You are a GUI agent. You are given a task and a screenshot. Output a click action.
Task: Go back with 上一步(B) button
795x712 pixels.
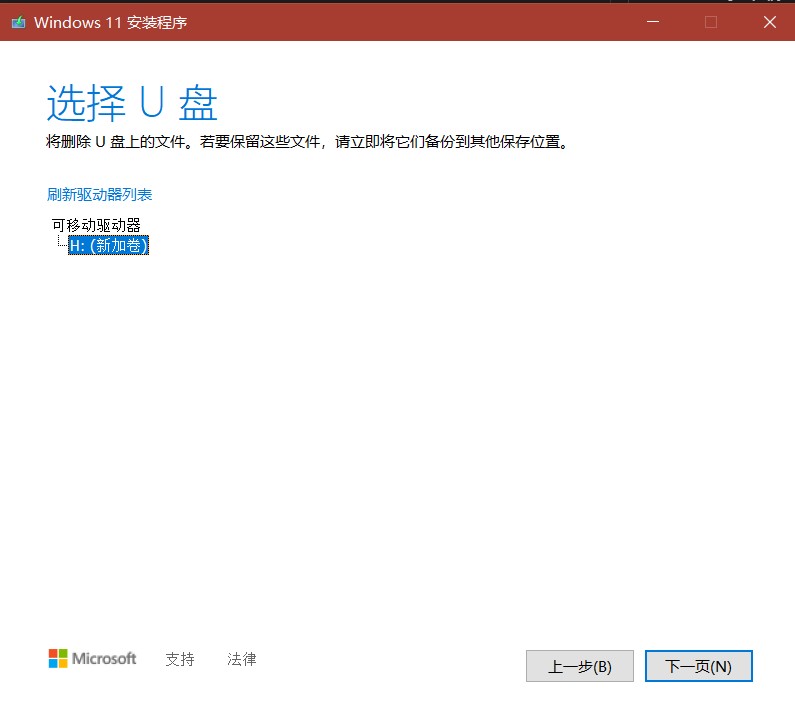click(x=580, y=666)
